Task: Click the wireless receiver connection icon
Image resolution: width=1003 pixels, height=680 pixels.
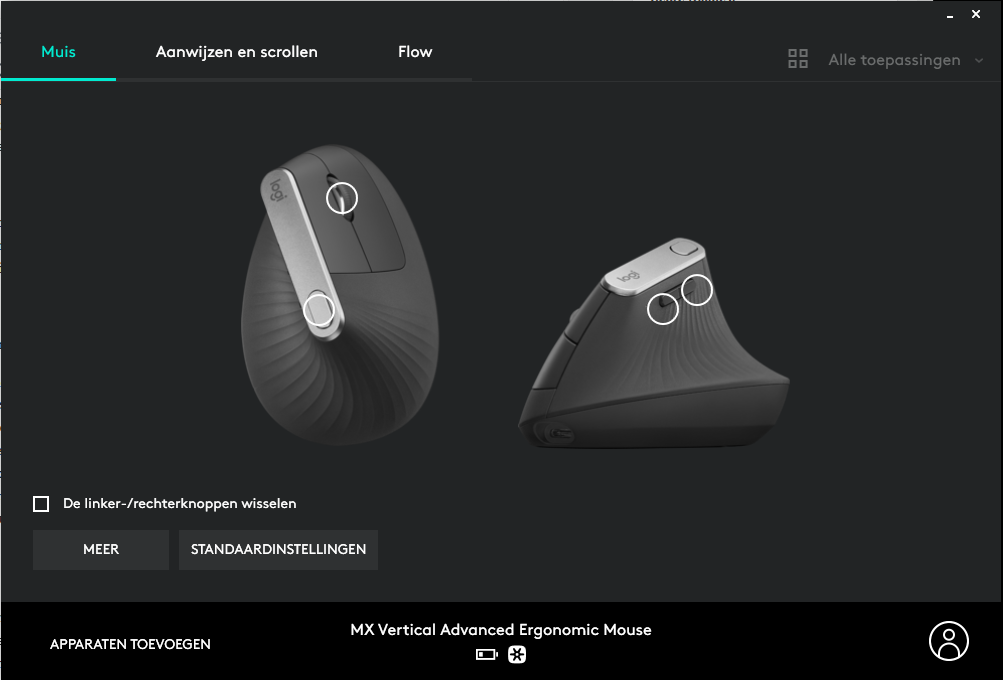Action: click(517, 654)
